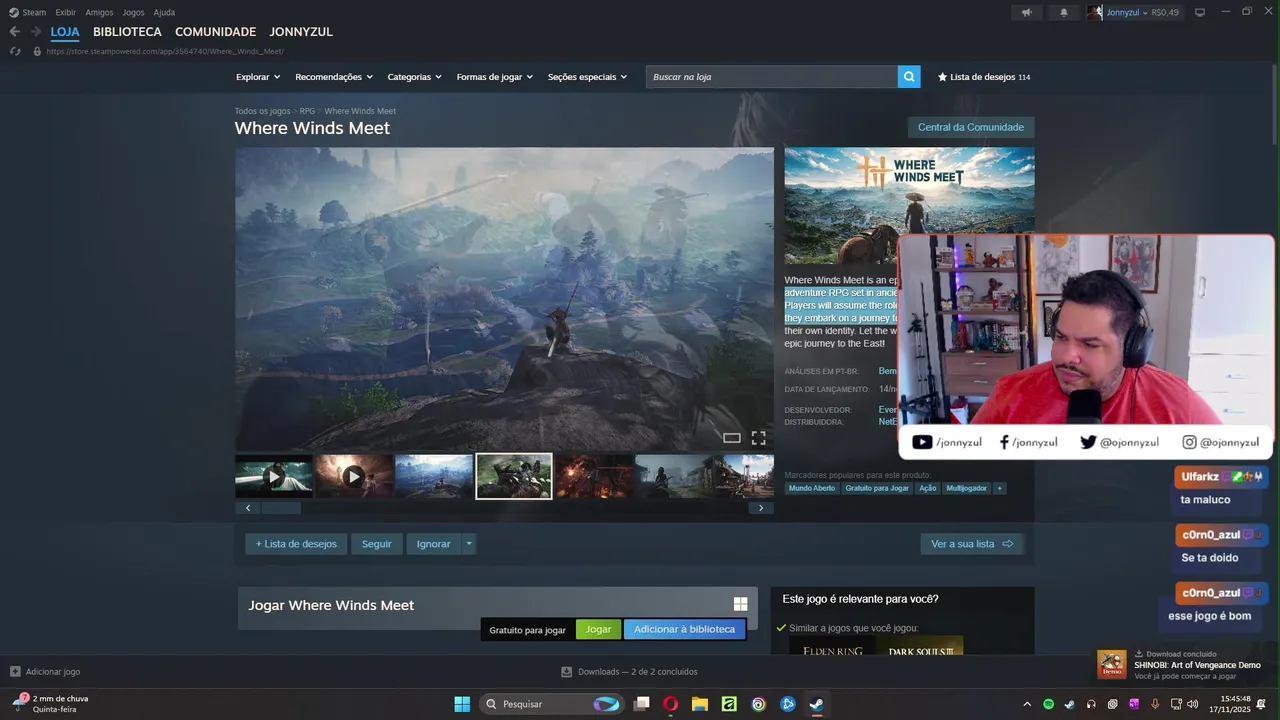
Task: Open the Amigos menu
Action: (99, 12)
